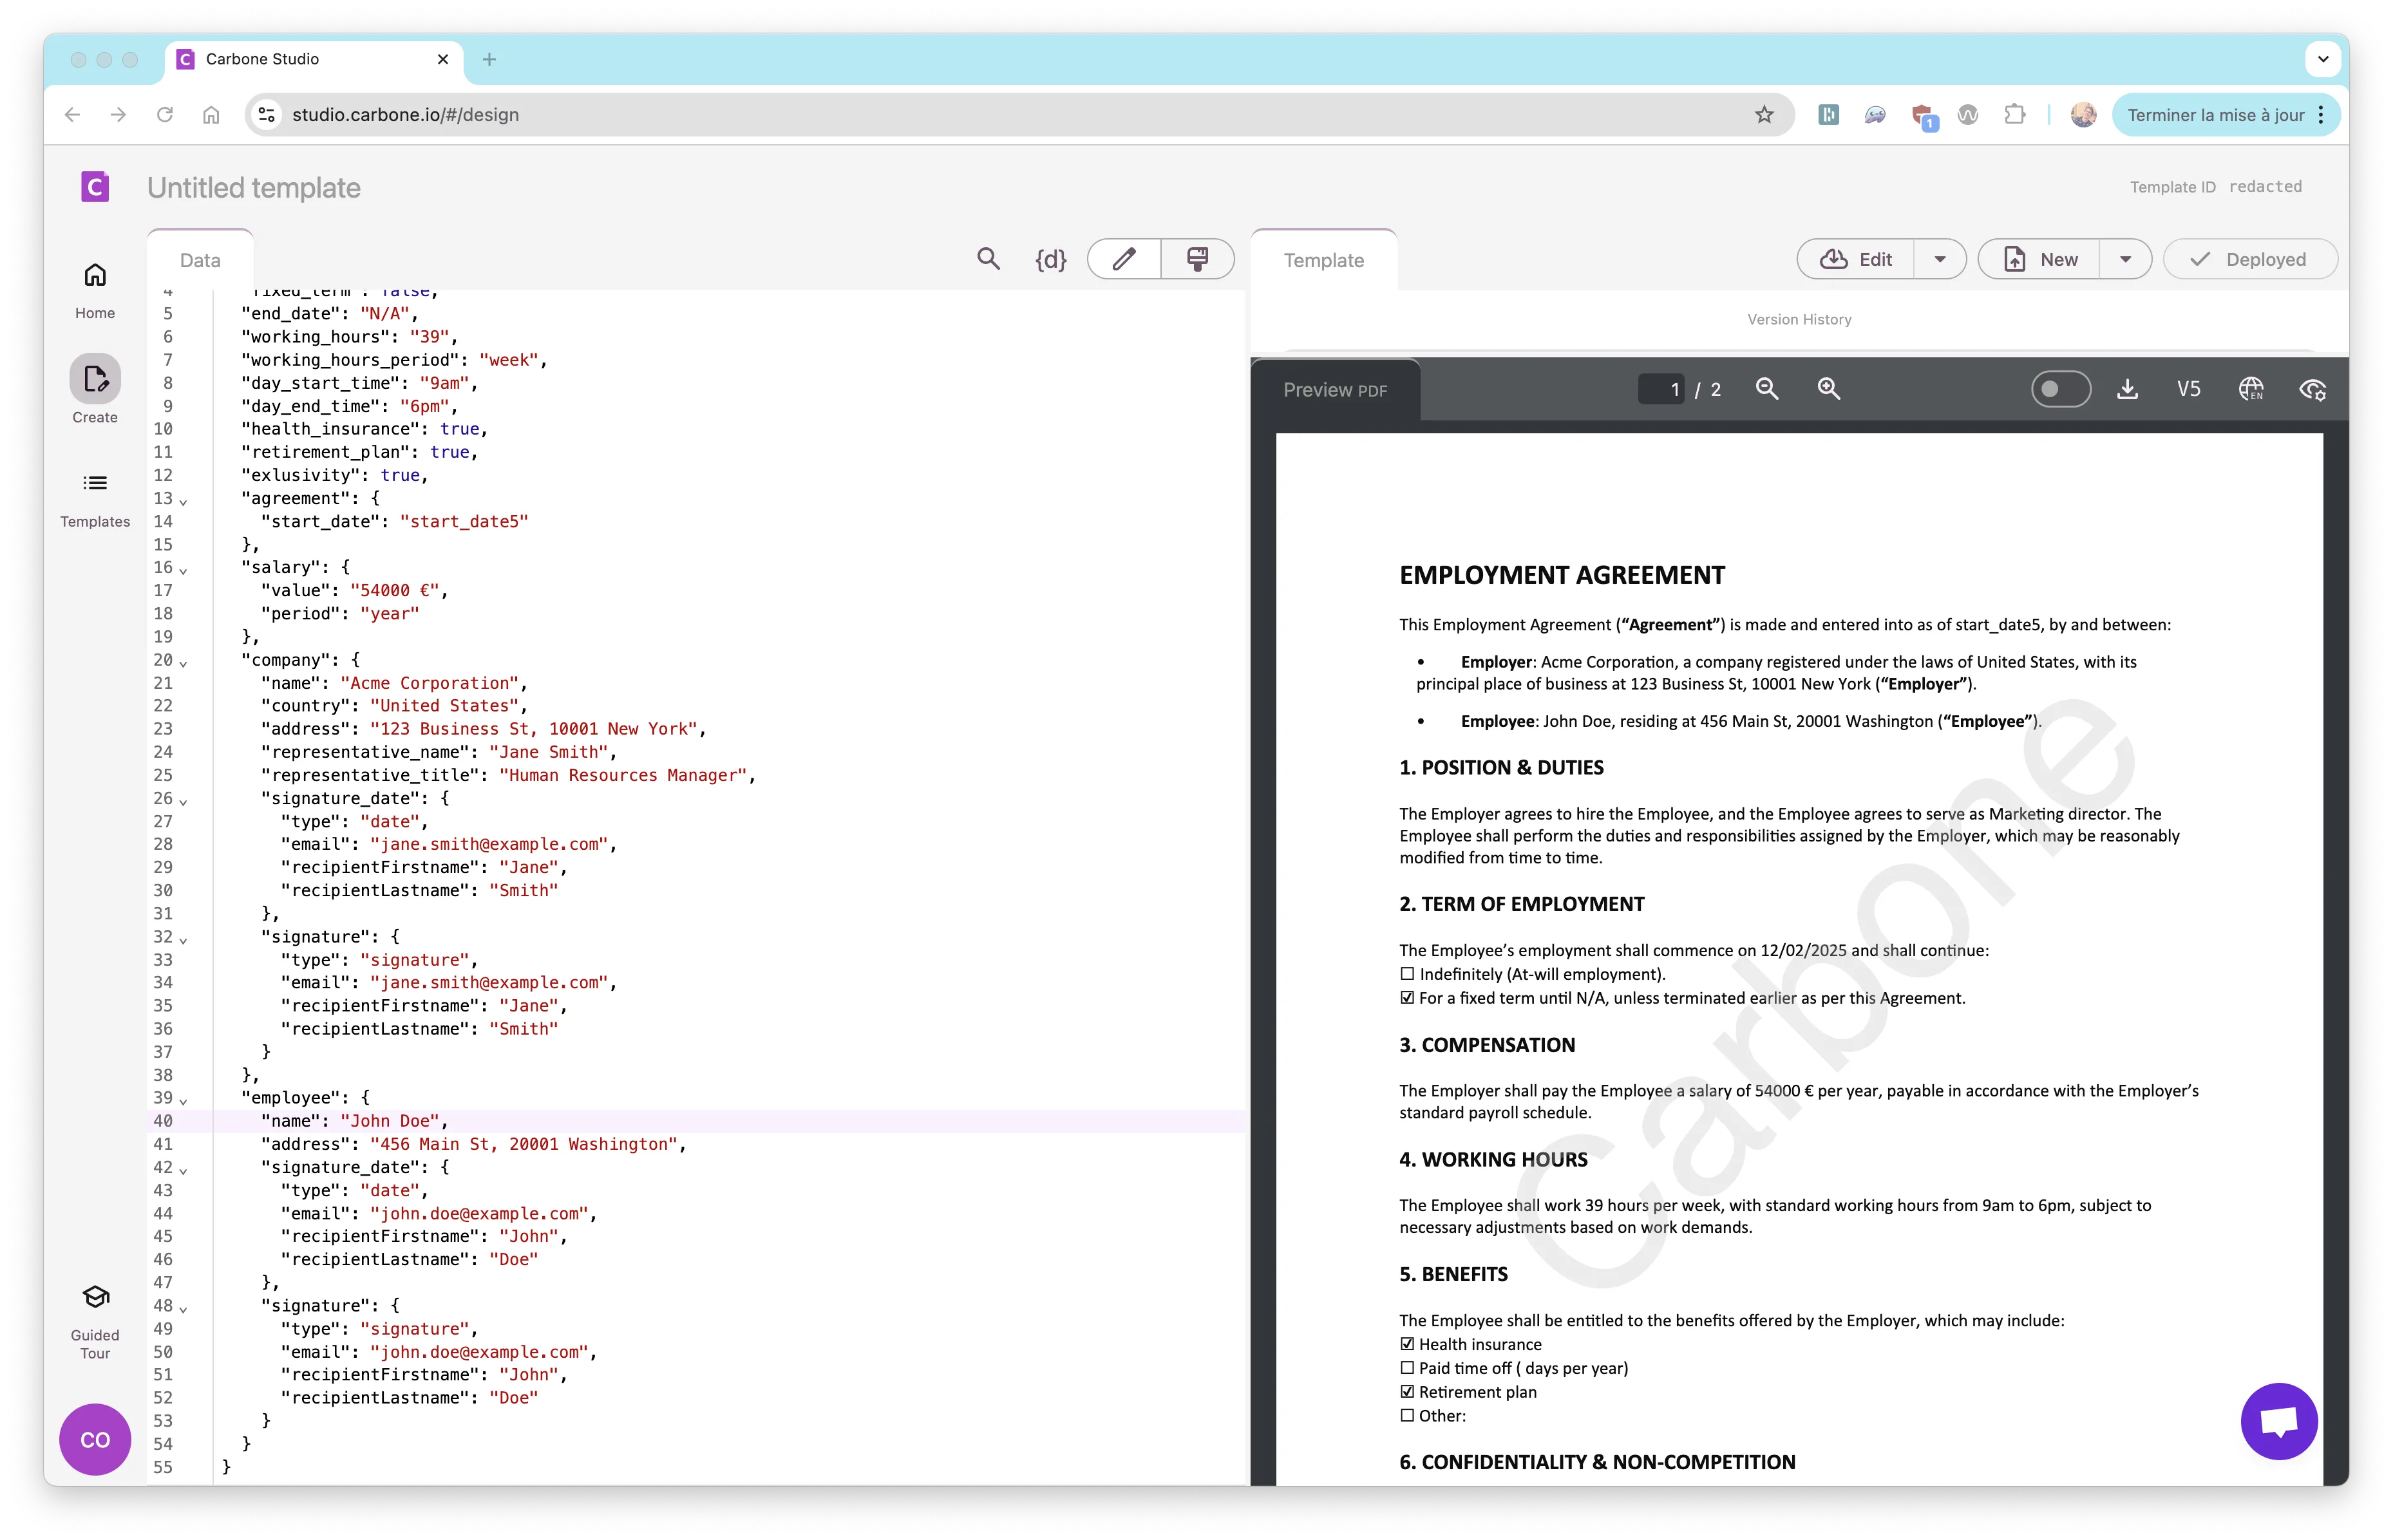Viewport: 2393px width, 1540px height.
Task: Select the search icon in the Data panel
Action: [988, 259]
